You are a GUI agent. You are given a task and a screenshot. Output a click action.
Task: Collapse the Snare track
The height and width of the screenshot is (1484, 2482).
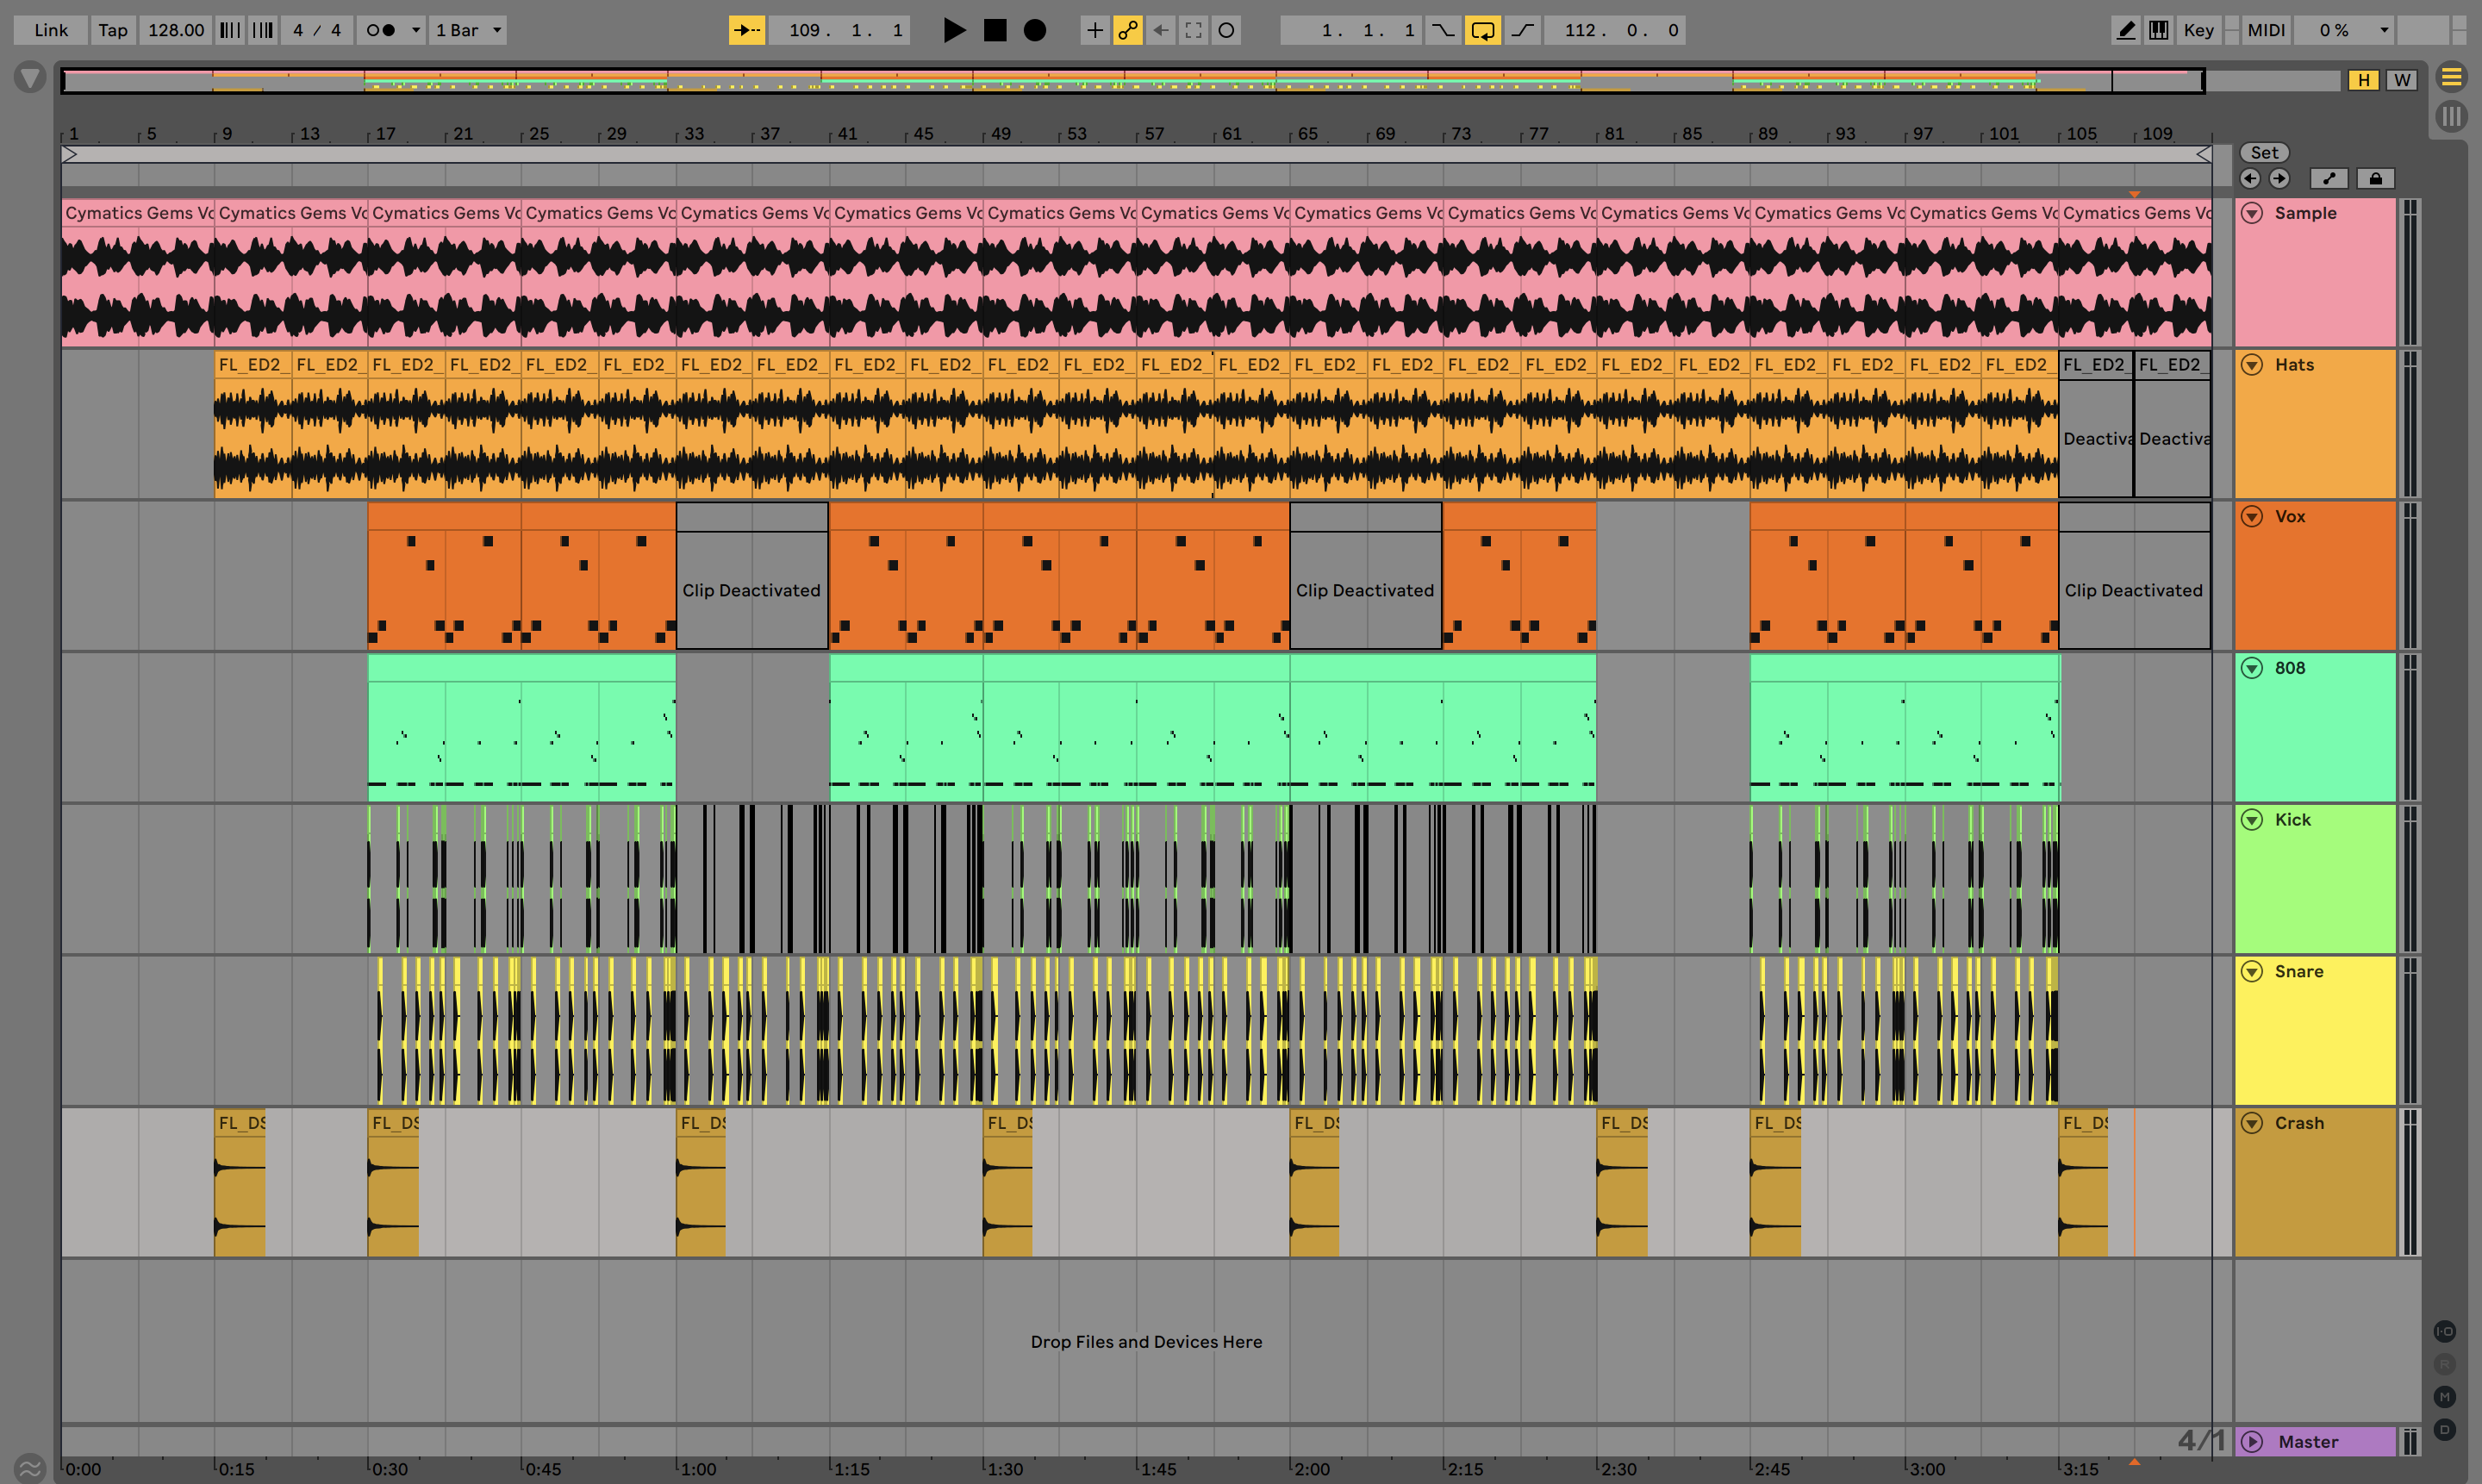point(2252,972)
